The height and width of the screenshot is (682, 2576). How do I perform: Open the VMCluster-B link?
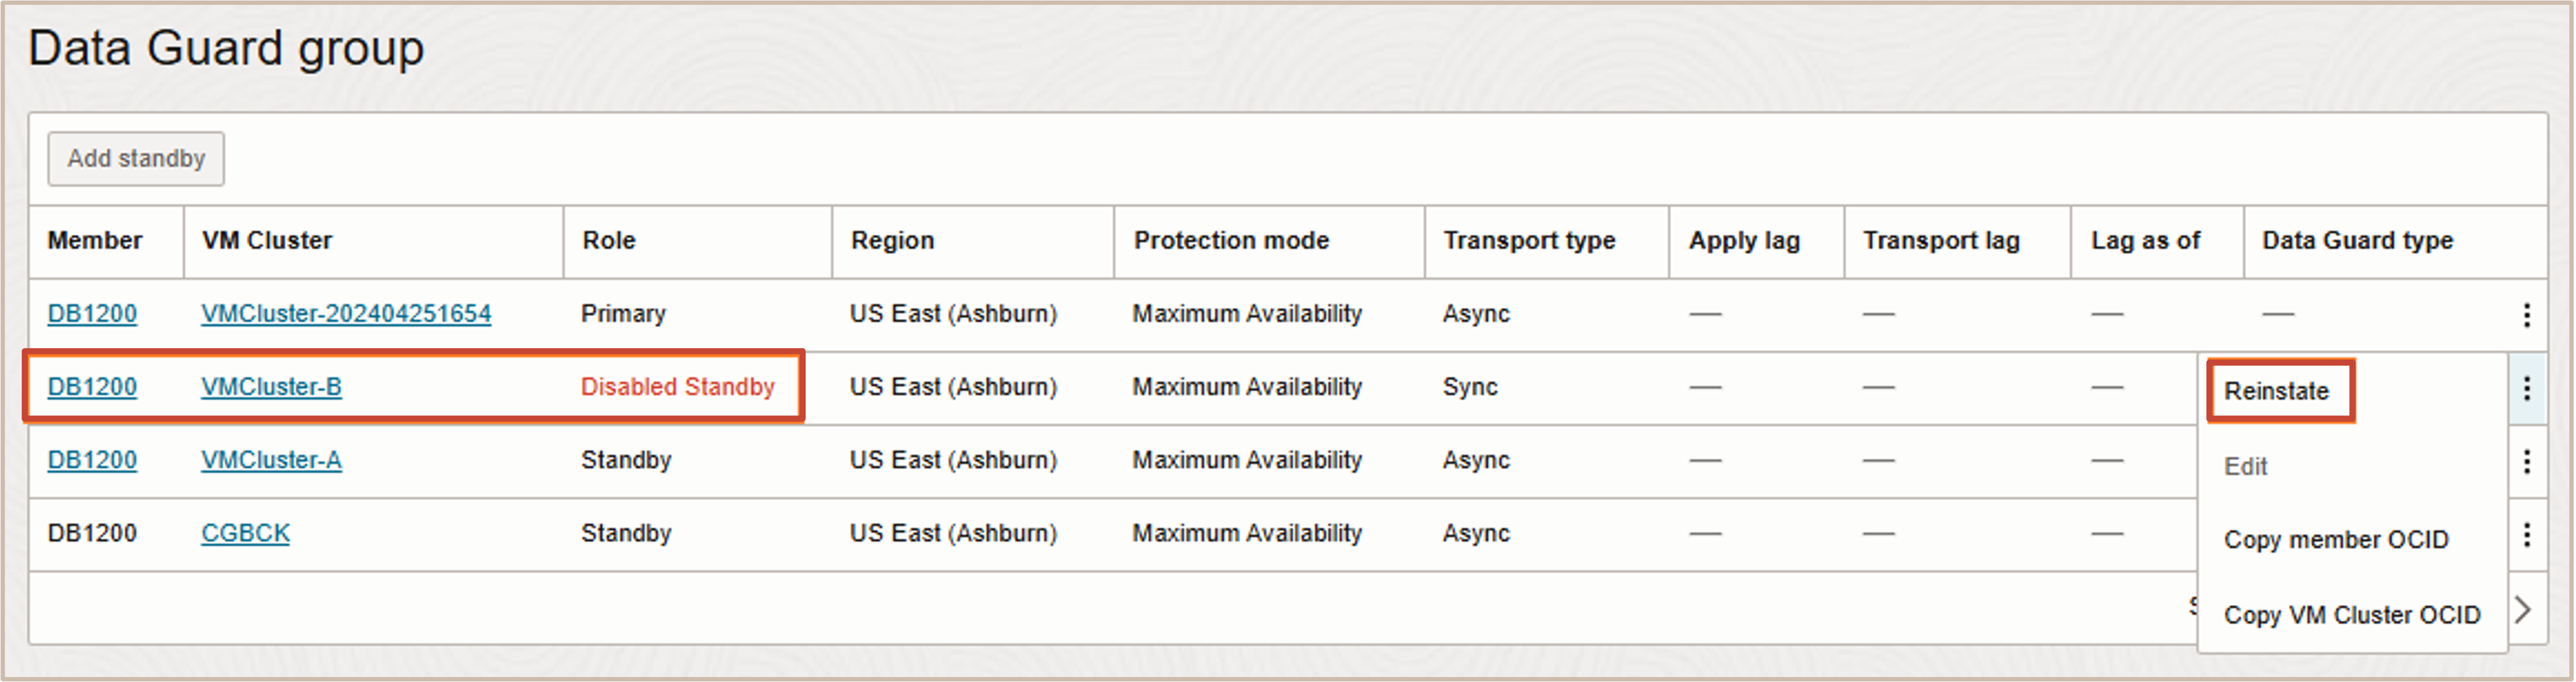pos(271,387)
